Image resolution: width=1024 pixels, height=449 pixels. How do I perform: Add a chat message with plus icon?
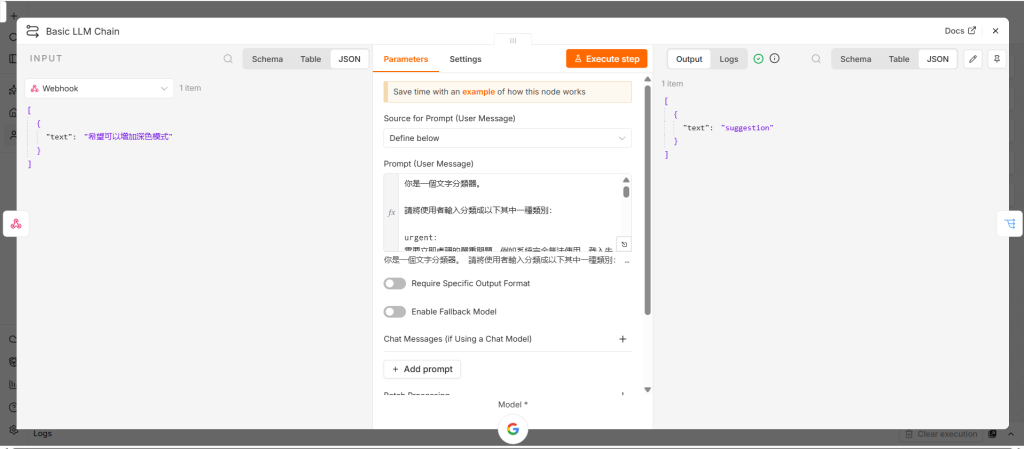pyautogui.click(x=622, y=339)
